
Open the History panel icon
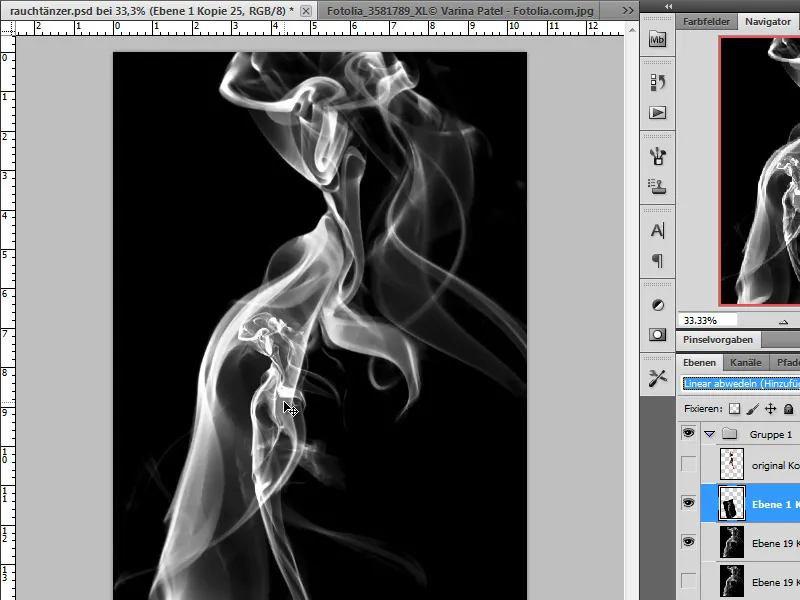point(657,82)
